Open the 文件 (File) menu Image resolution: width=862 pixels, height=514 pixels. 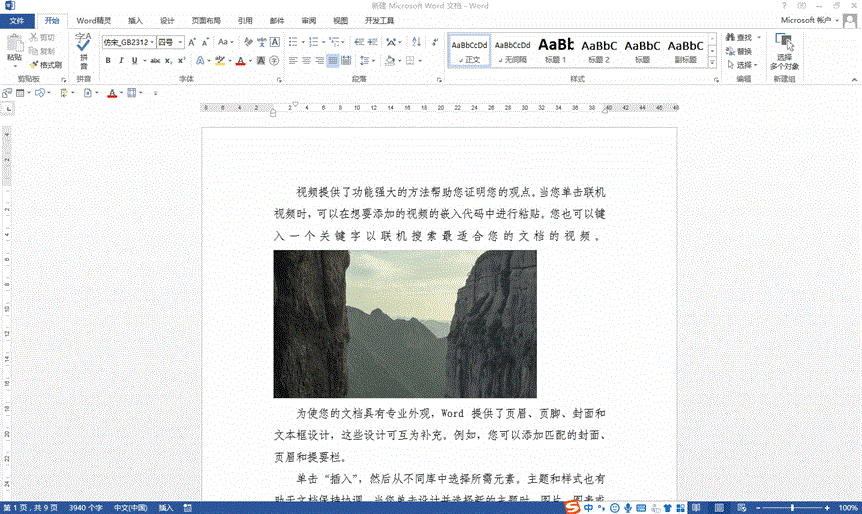click(x=17, y=20)
